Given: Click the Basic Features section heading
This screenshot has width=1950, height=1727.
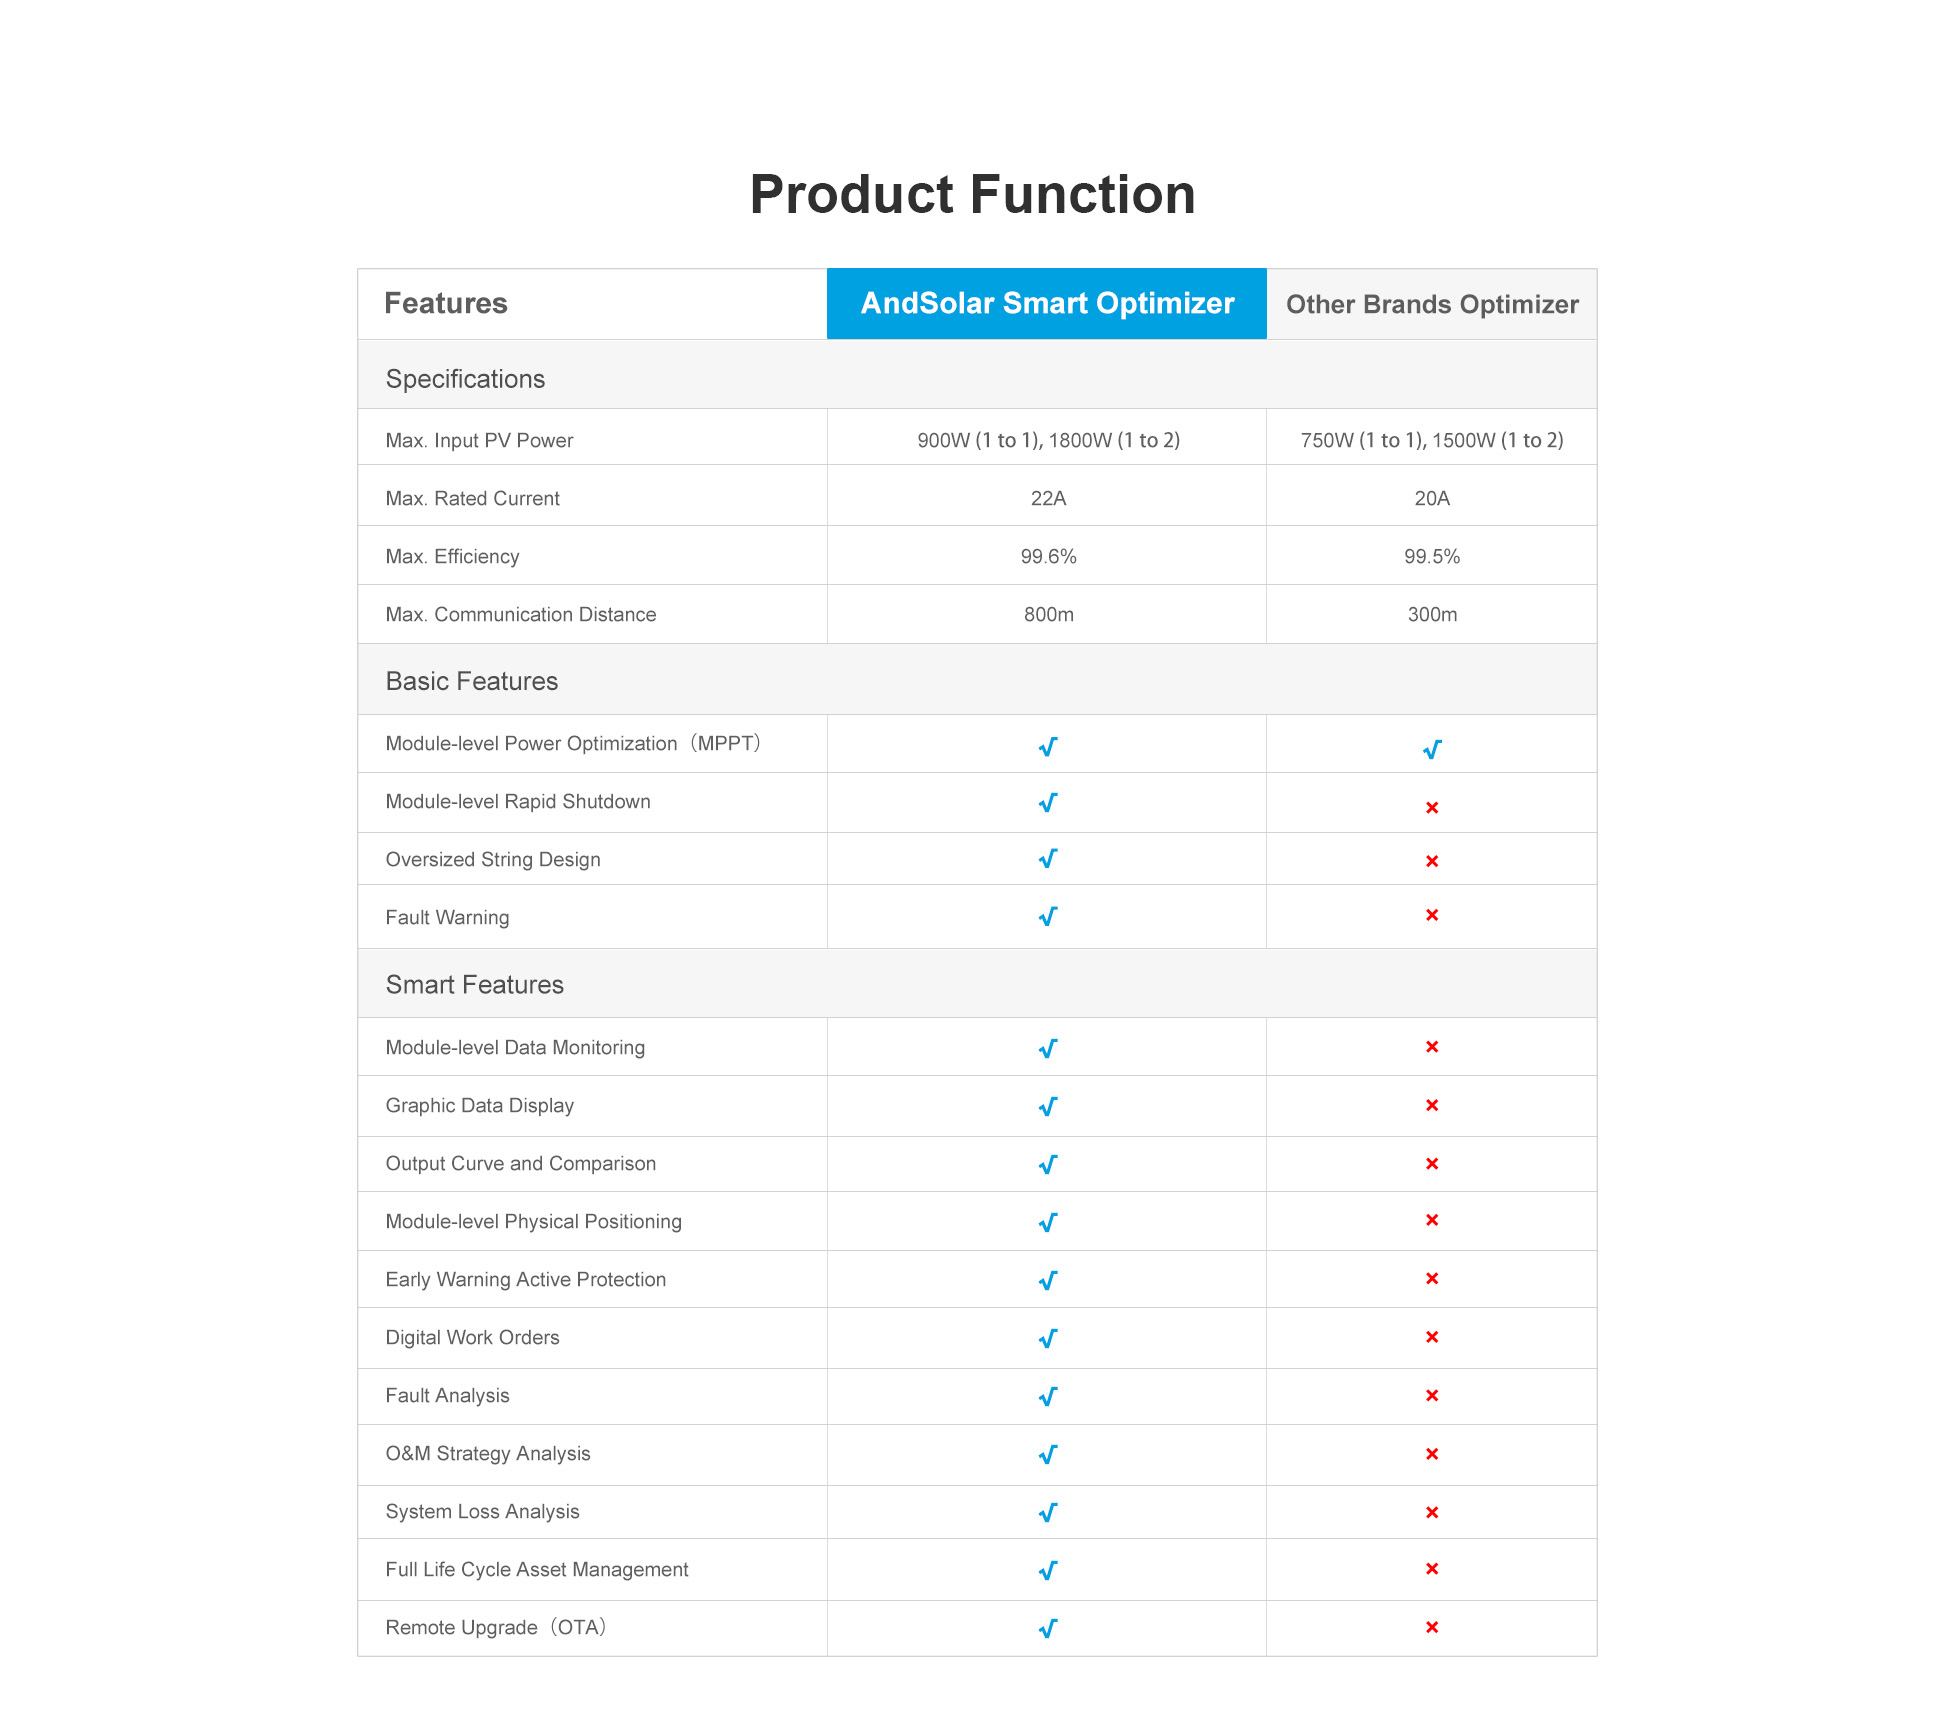Looking at the screenshot, I should tap(471, 681).
